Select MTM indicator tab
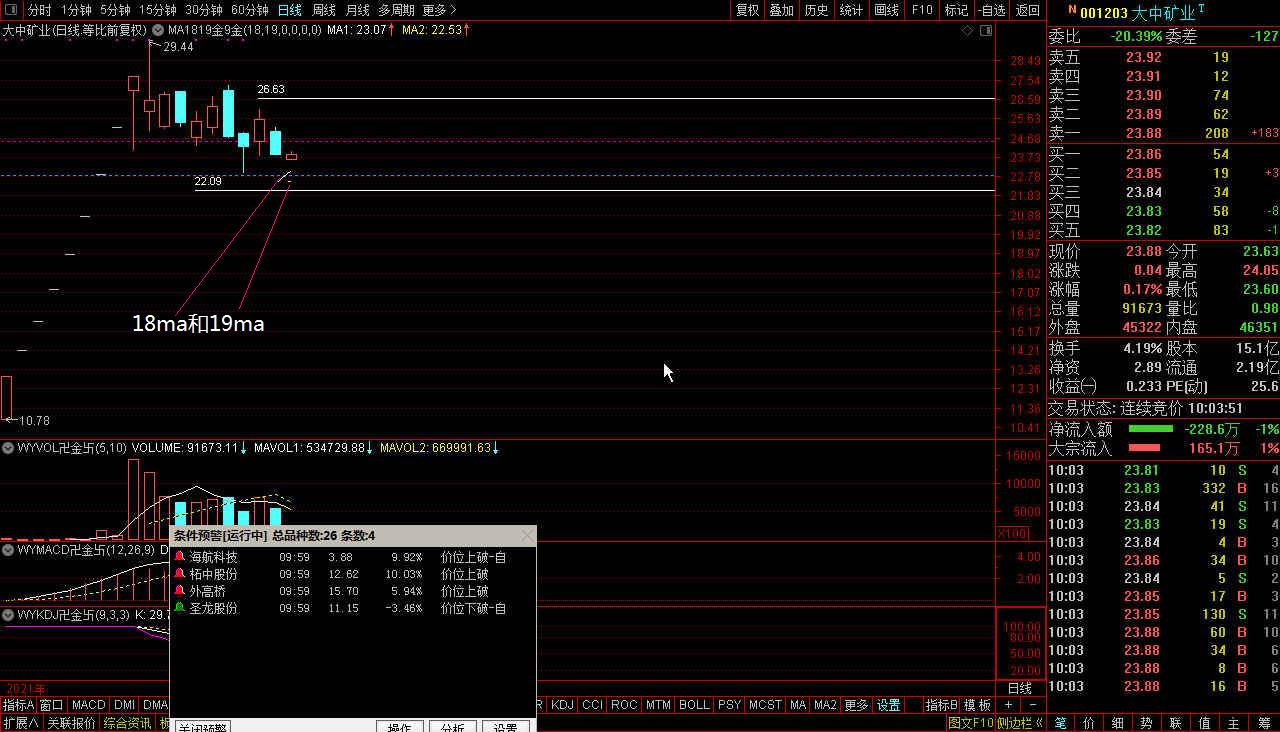Screen dimensions: 1280x732 point(658,705)
